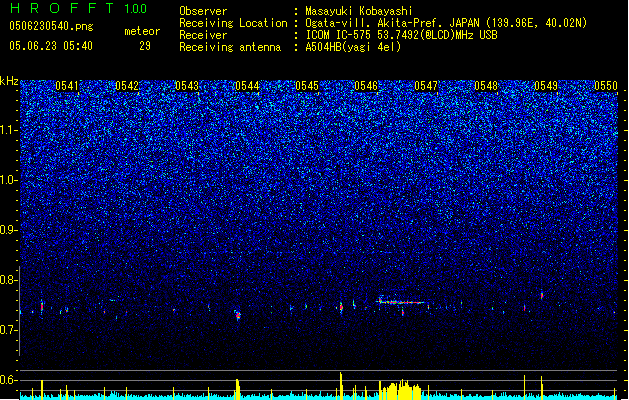Image resolution: width=629 pixels, height=400 pixels.
Task: Click the 0544 time marker
Action: (x=247, y=86)
